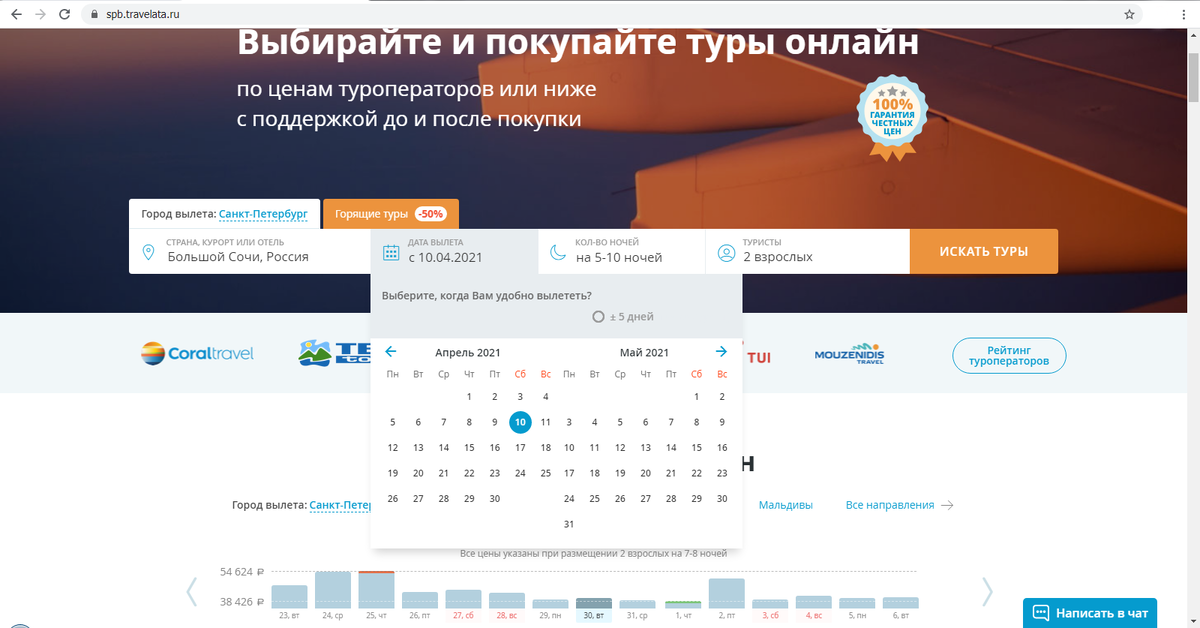Go to next month with right arrow
Viewport: 1200px width, 628px height.
(721, 351)
